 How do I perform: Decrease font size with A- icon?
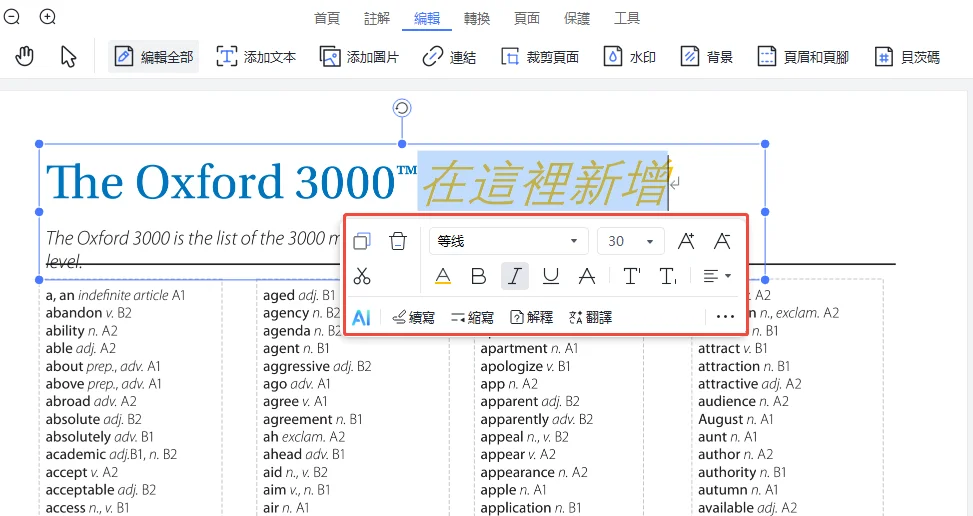click(x=722, y=241)
